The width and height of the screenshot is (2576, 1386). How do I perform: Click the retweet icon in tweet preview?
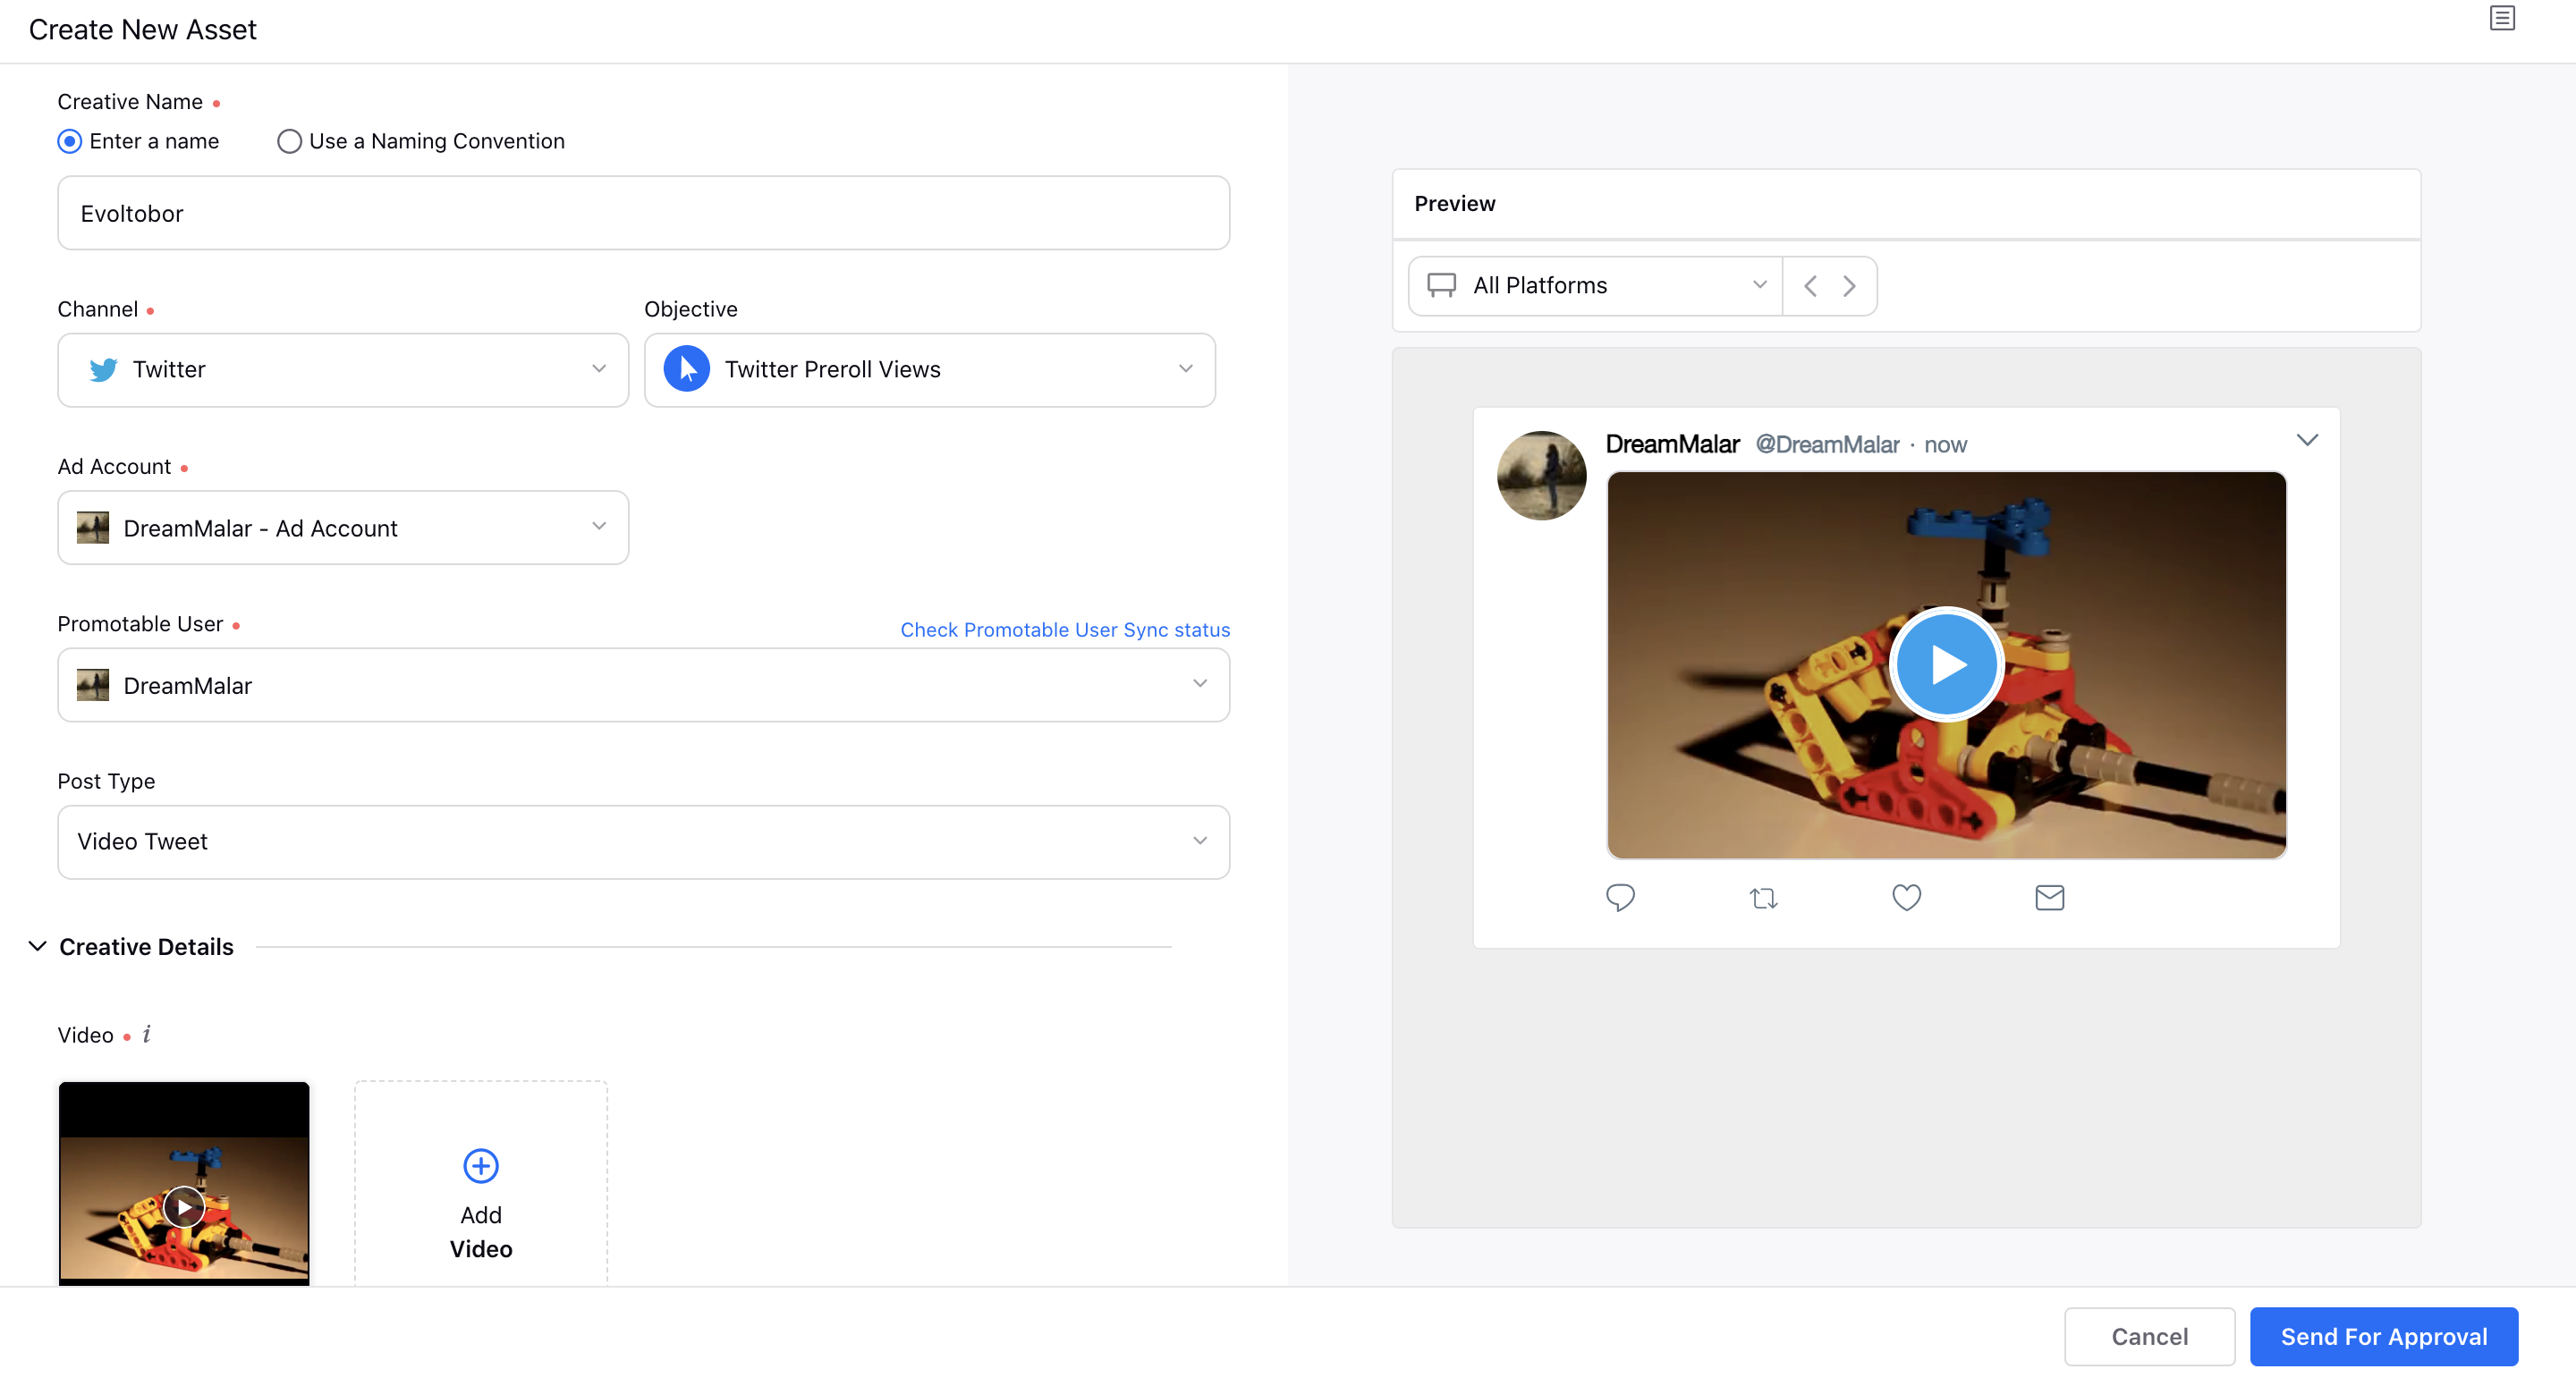click(1762, 896)
